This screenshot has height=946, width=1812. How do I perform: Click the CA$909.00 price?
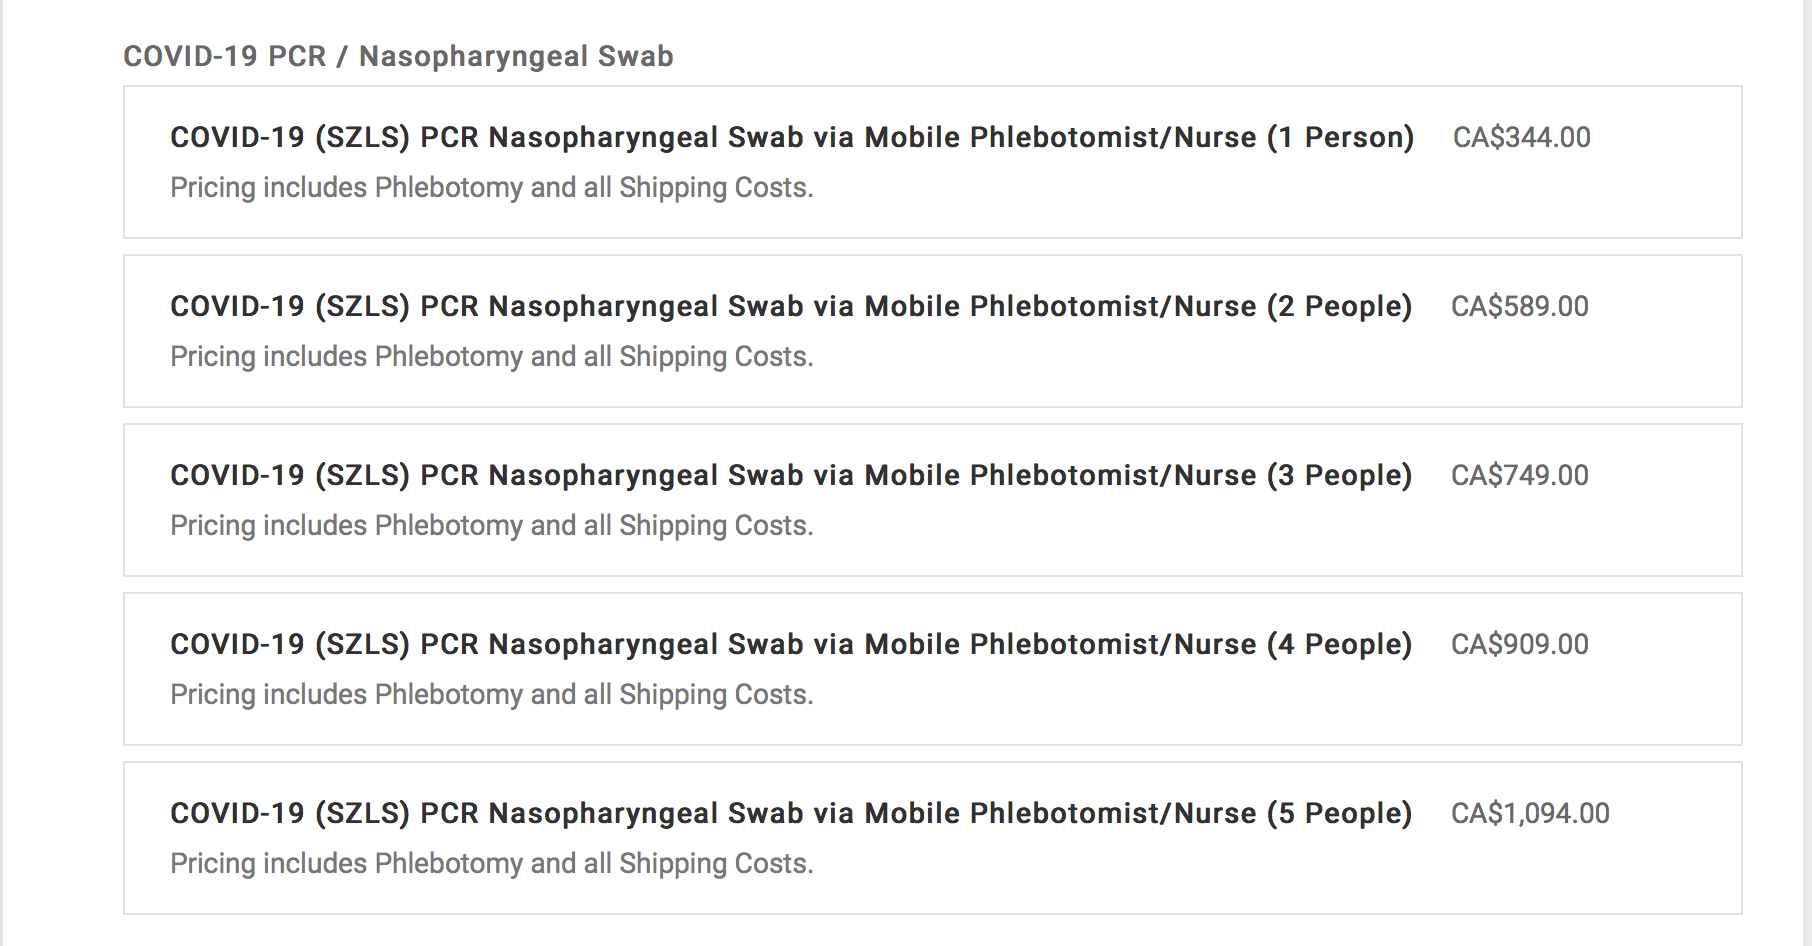(x=1519, y=644)
